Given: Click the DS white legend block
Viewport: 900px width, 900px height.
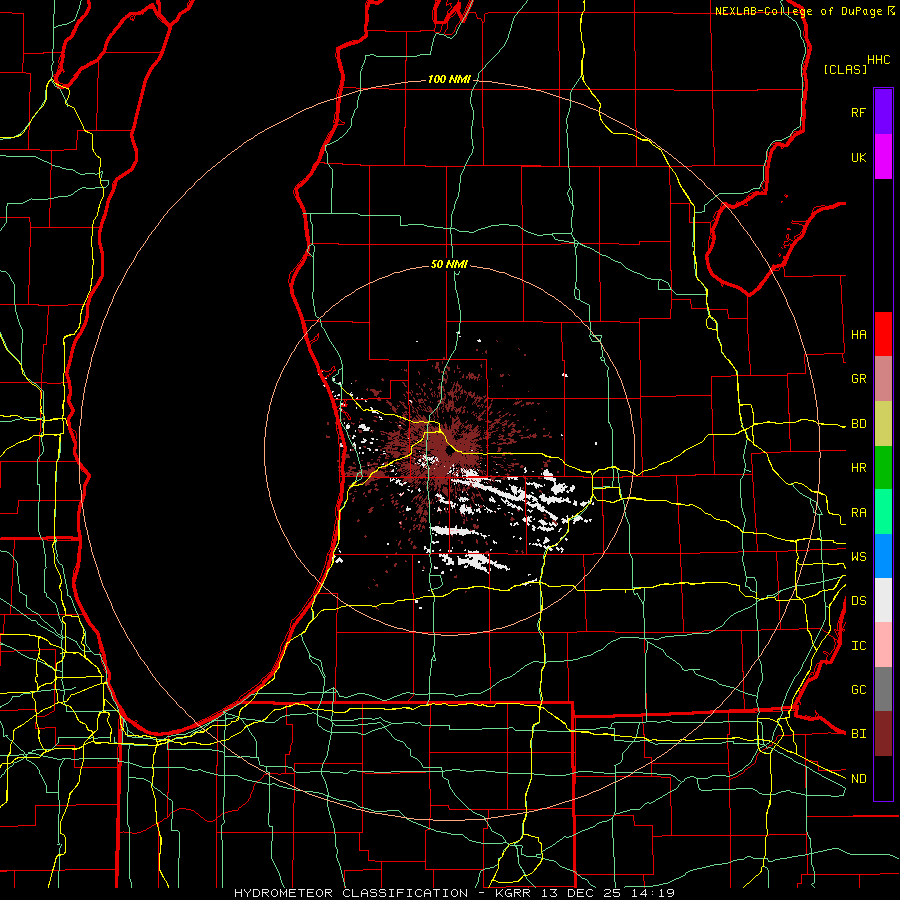Looking at the screenshot, I should point(883,600).
